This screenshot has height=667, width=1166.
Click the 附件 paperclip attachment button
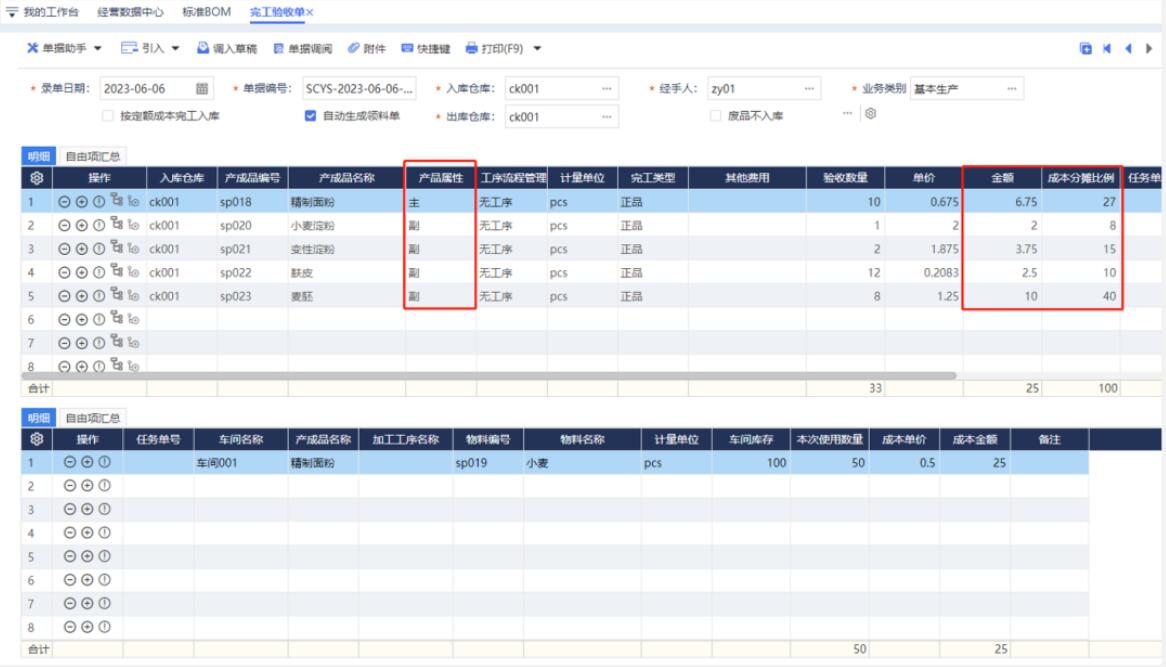pyautogui.click(x=367, y=48)
